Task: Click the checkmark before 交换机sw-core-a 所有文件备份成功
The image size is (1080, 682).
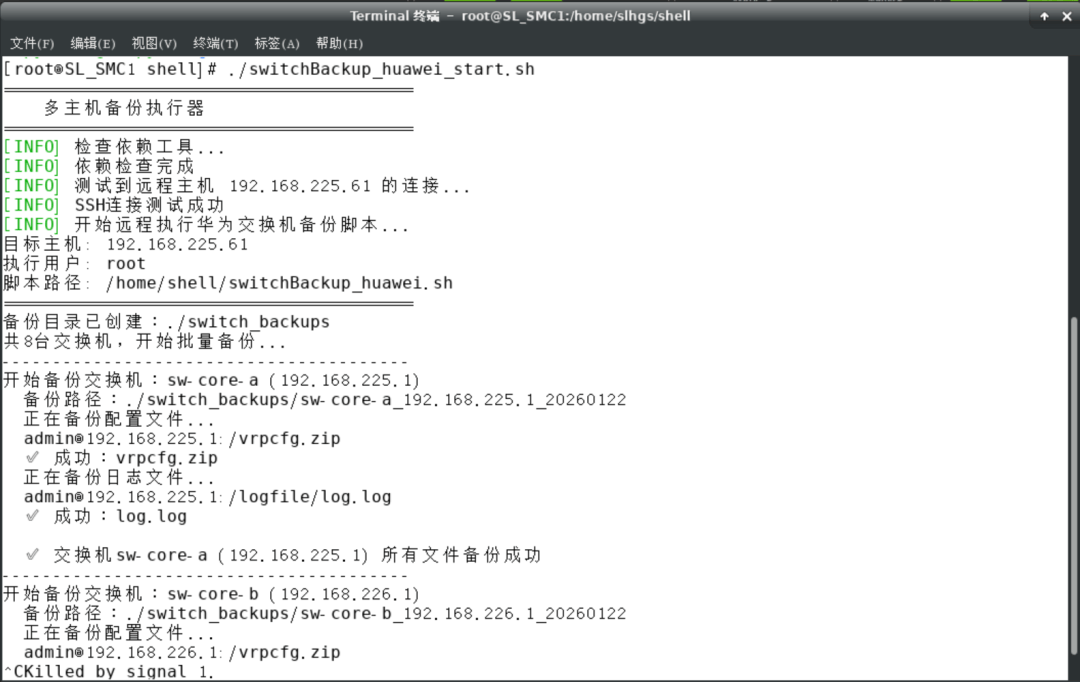Action: coord(33,555)
